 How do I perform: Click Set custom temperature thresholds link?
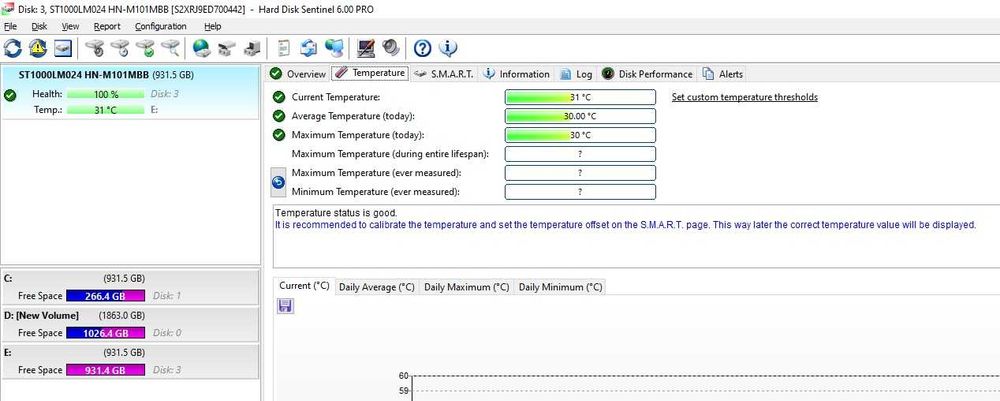744,97
